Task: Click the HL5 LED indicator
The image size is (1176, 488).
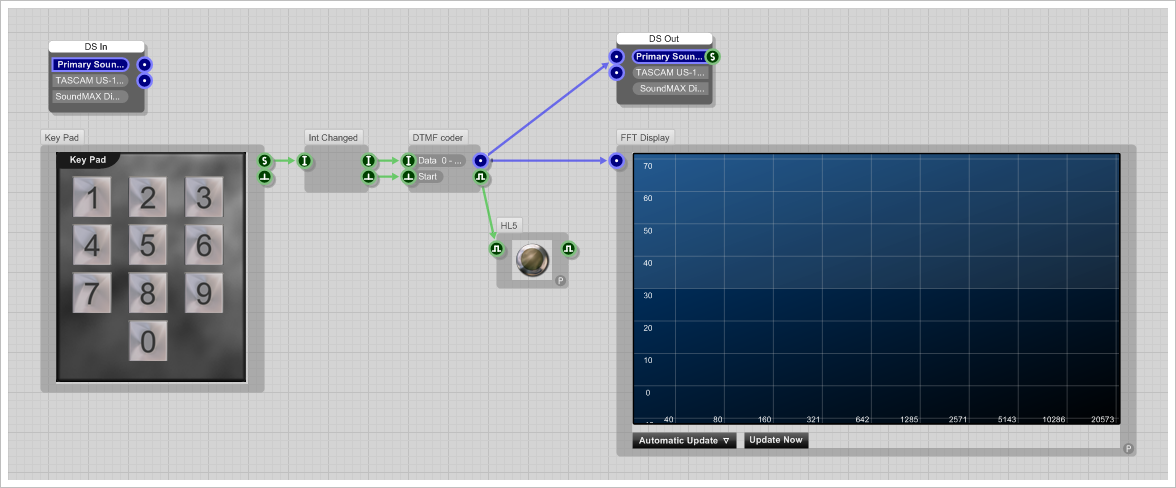Action: (x=532, y=260)
